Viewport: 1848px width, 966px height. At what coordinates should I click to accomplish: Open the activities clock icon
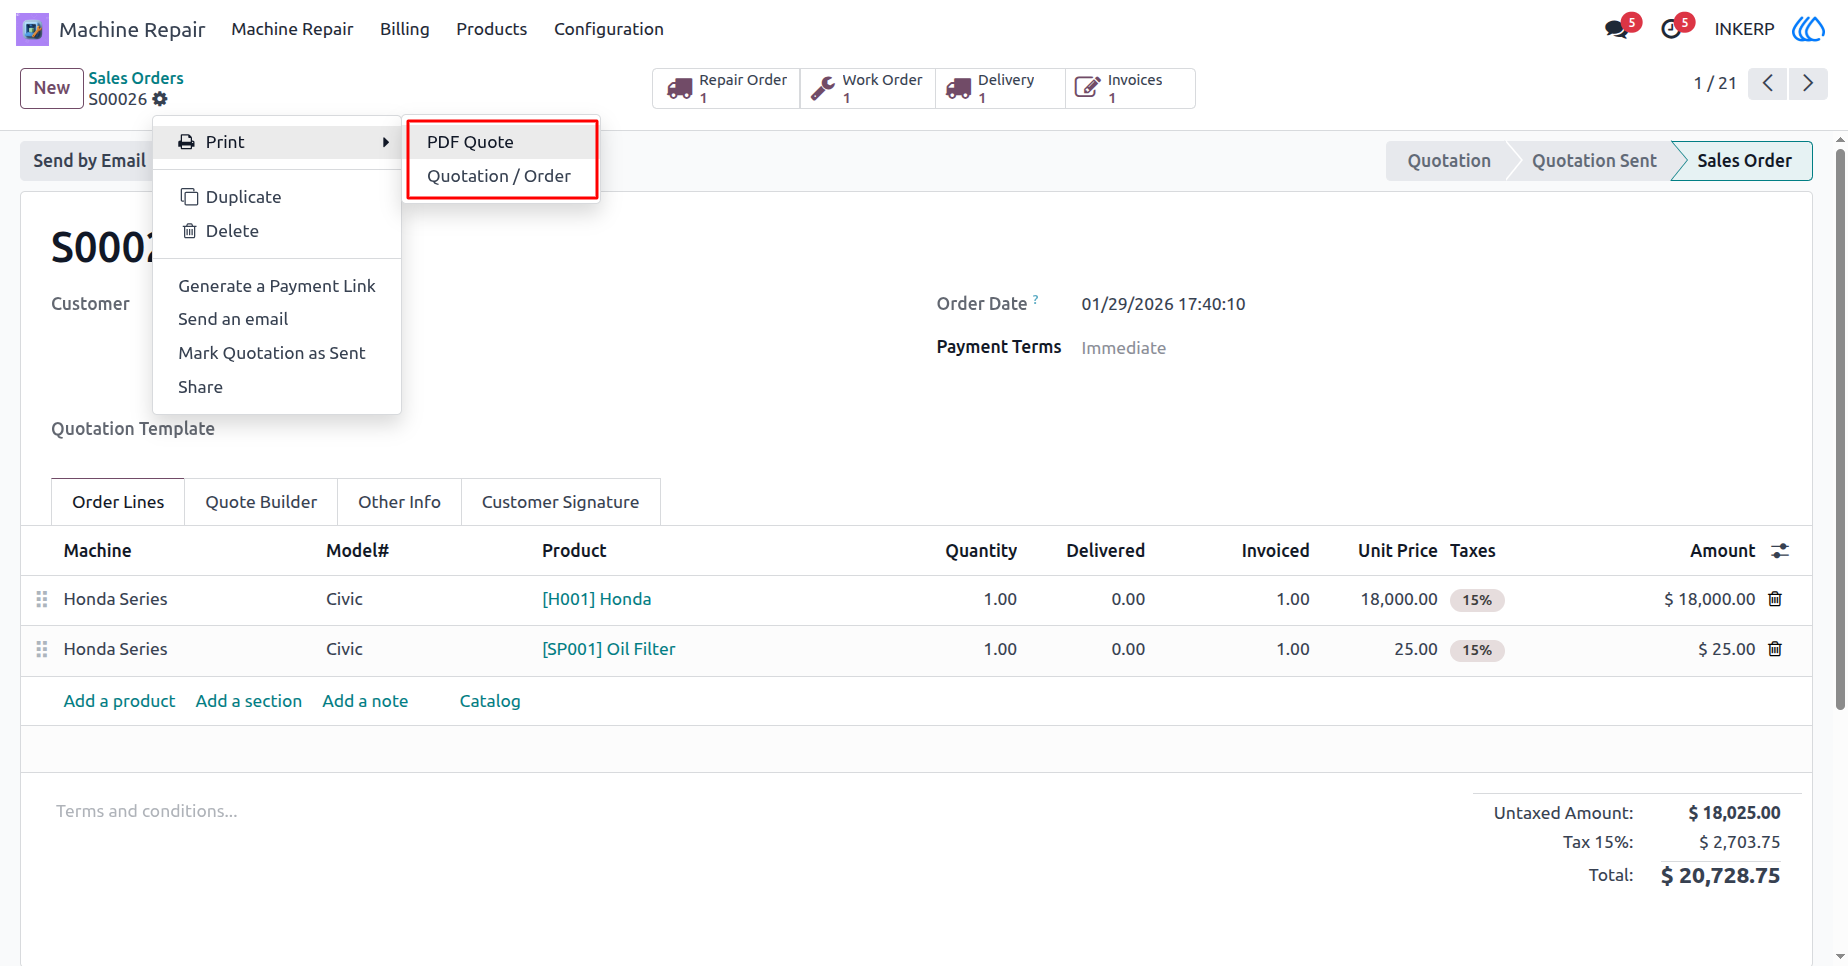click(1671, 29)
